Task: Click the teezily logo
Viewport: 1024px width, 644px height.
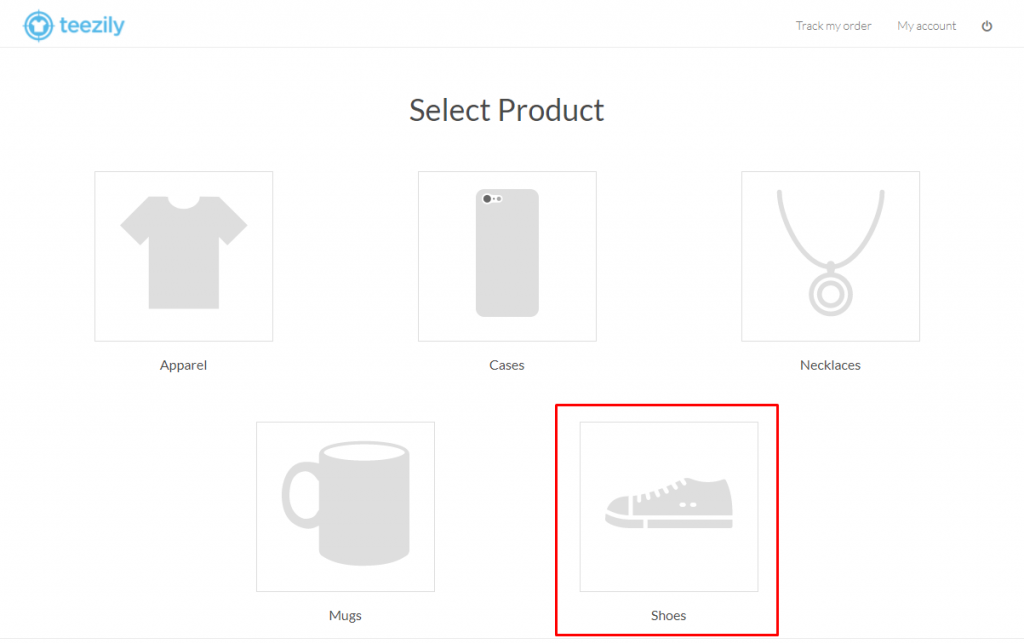Action: pos(74,25)
